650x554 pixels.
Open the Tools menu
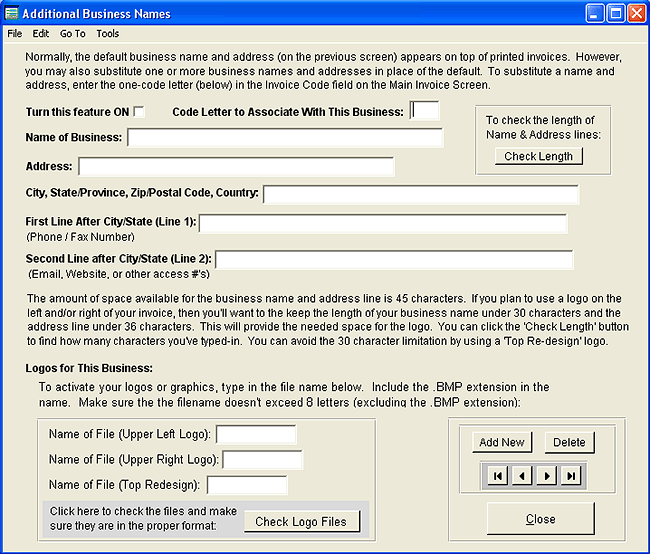(x=107, y=33)
